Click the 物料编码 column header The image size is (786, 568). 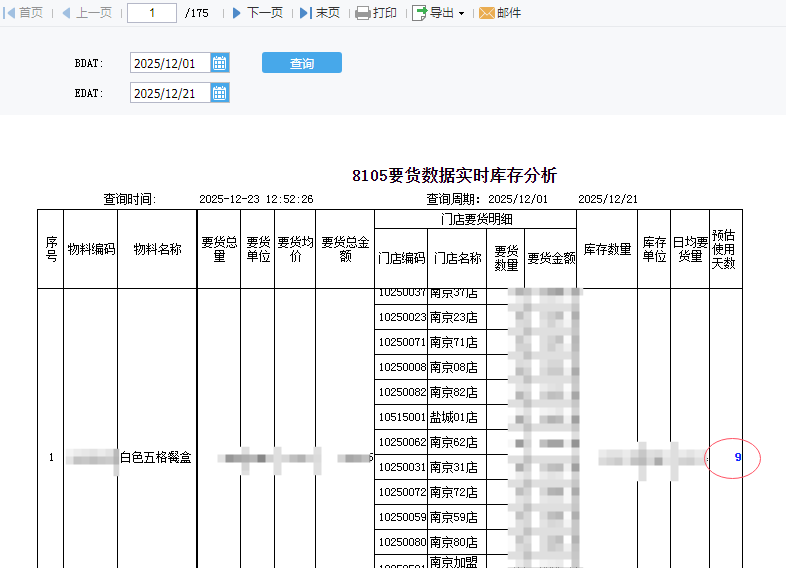point(91,249)
